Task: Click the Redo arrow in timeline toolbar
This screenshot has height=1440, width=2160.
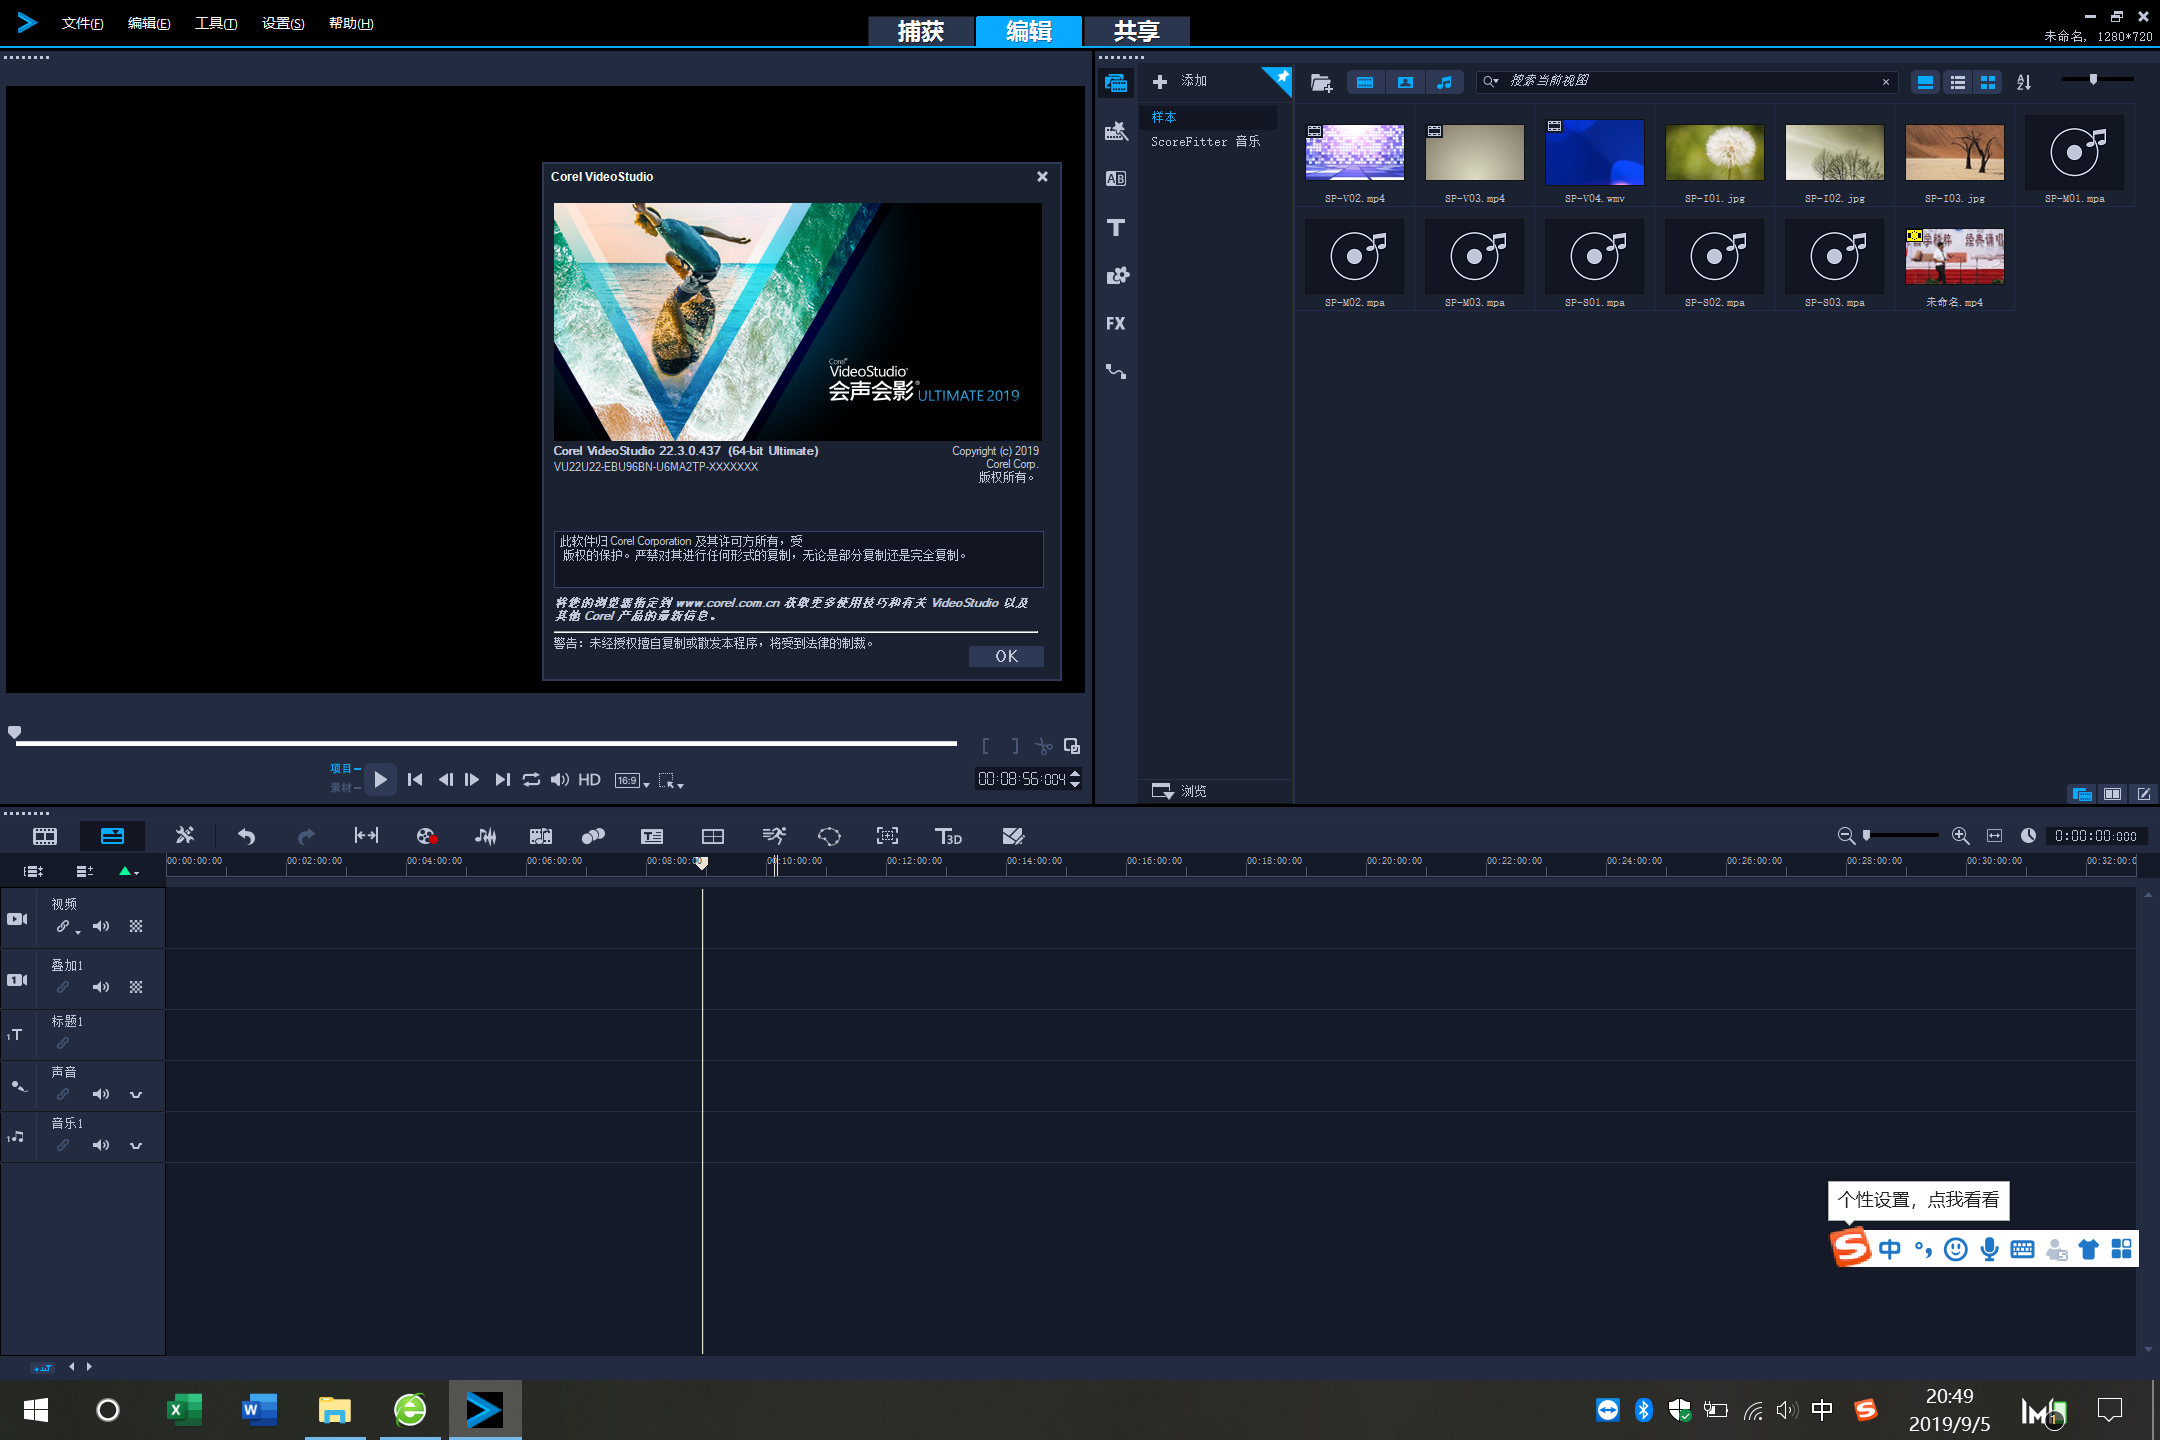Action: 306,836
